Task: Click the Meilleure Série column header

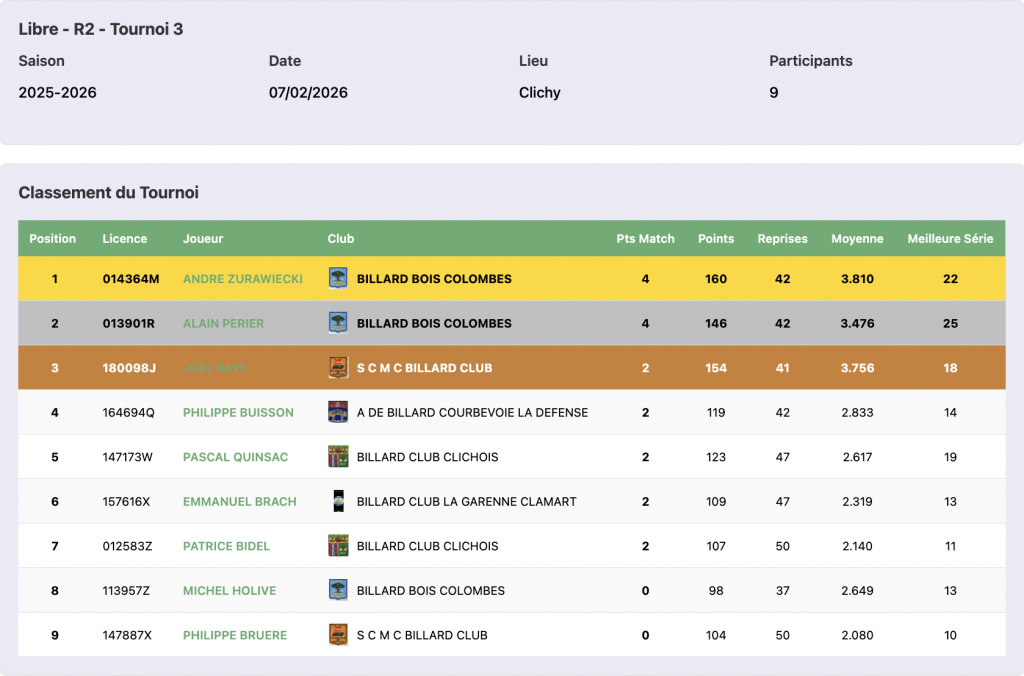Action: click(950, 239)
